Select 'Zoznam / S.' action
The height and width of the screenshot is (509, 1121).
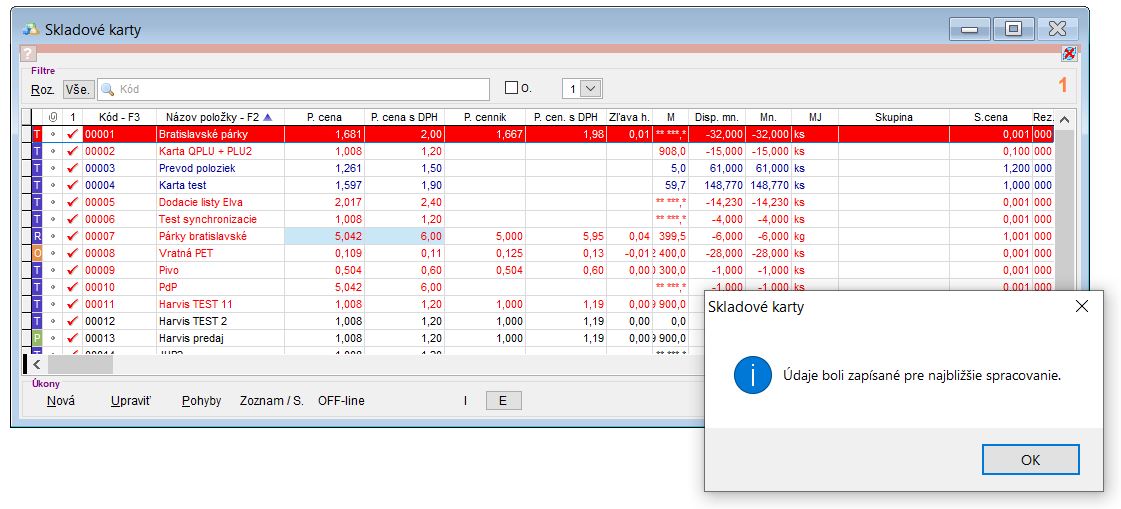click(x=271, y=401)
